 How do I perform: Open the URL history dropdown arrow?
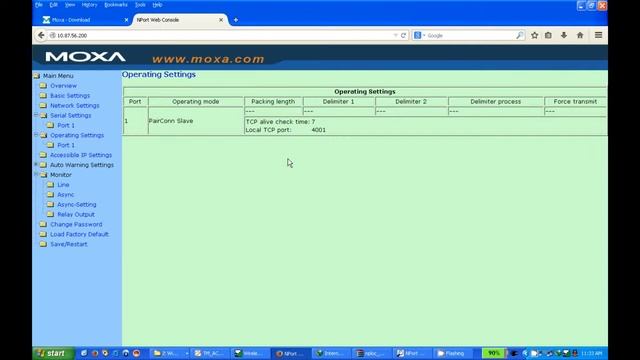coord(396,36)
